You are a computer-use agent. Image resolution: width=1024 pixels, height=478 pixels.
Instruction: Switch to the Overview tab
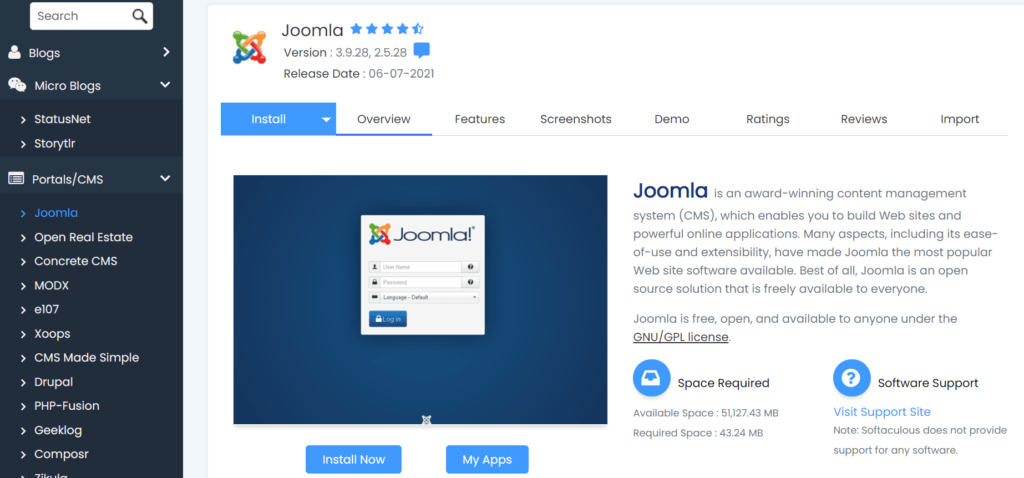click(x=384, y=119)
